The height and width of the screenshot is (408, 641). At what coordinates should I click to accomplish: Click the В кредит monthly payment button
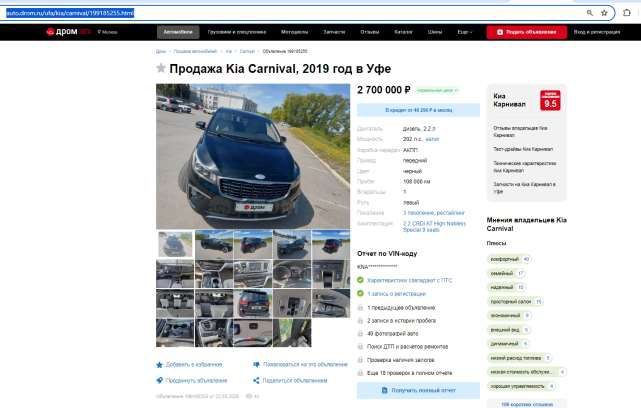(x=418, y=110)
